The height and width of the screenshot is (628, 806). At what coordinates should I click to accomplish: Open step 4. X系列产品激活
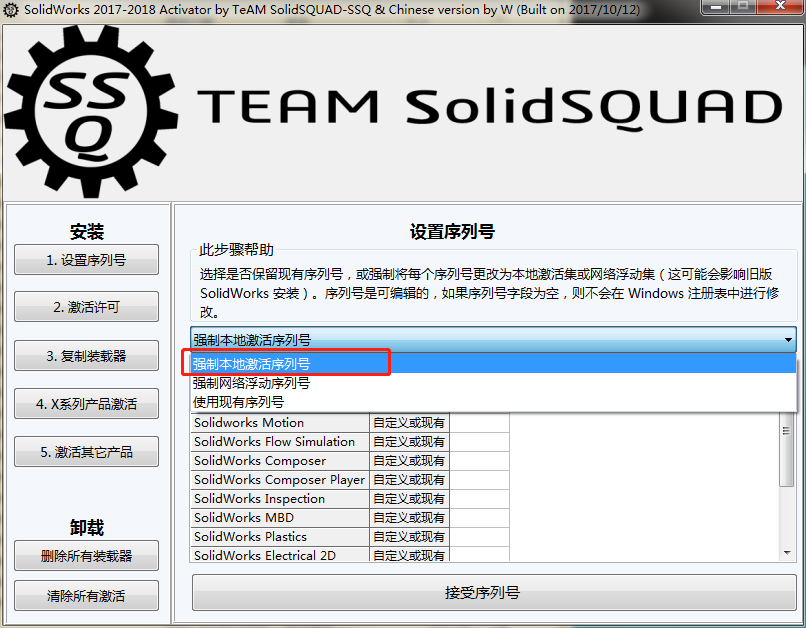point(86,404)
